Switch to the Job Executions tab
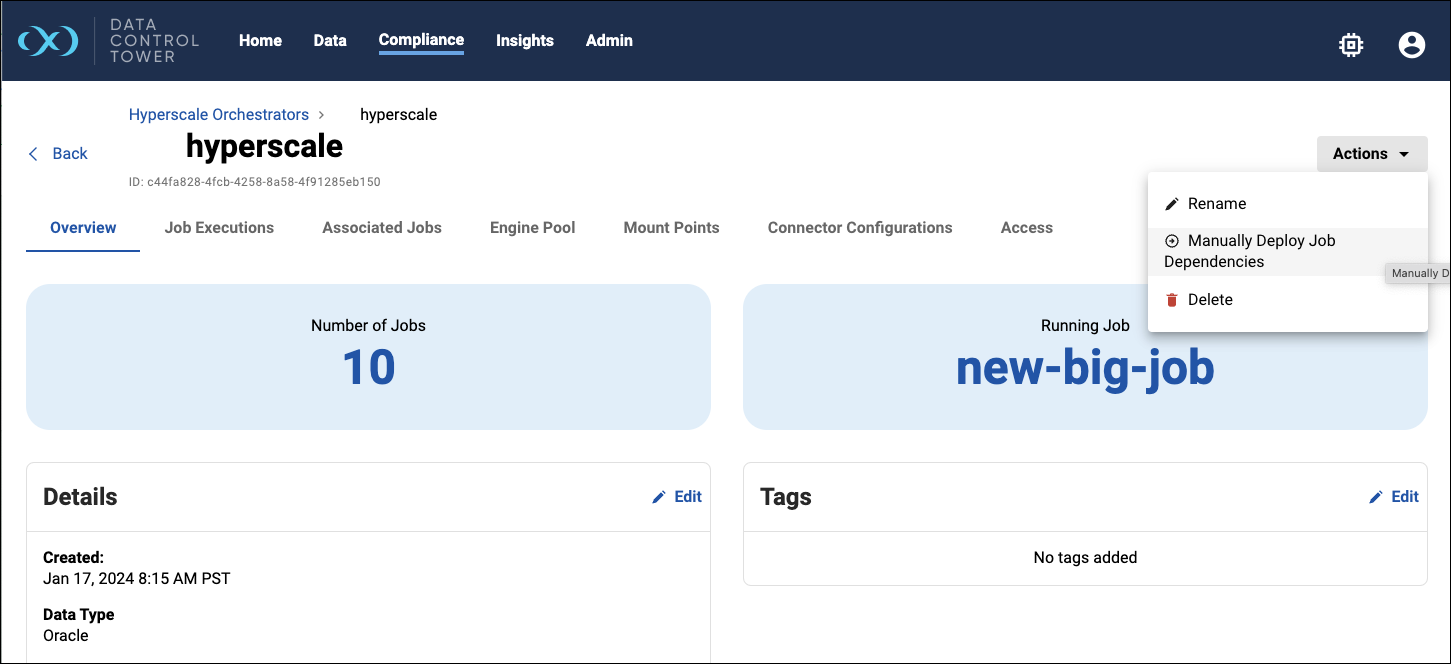Screen dimensions: 1451x664 pos(219,228)
